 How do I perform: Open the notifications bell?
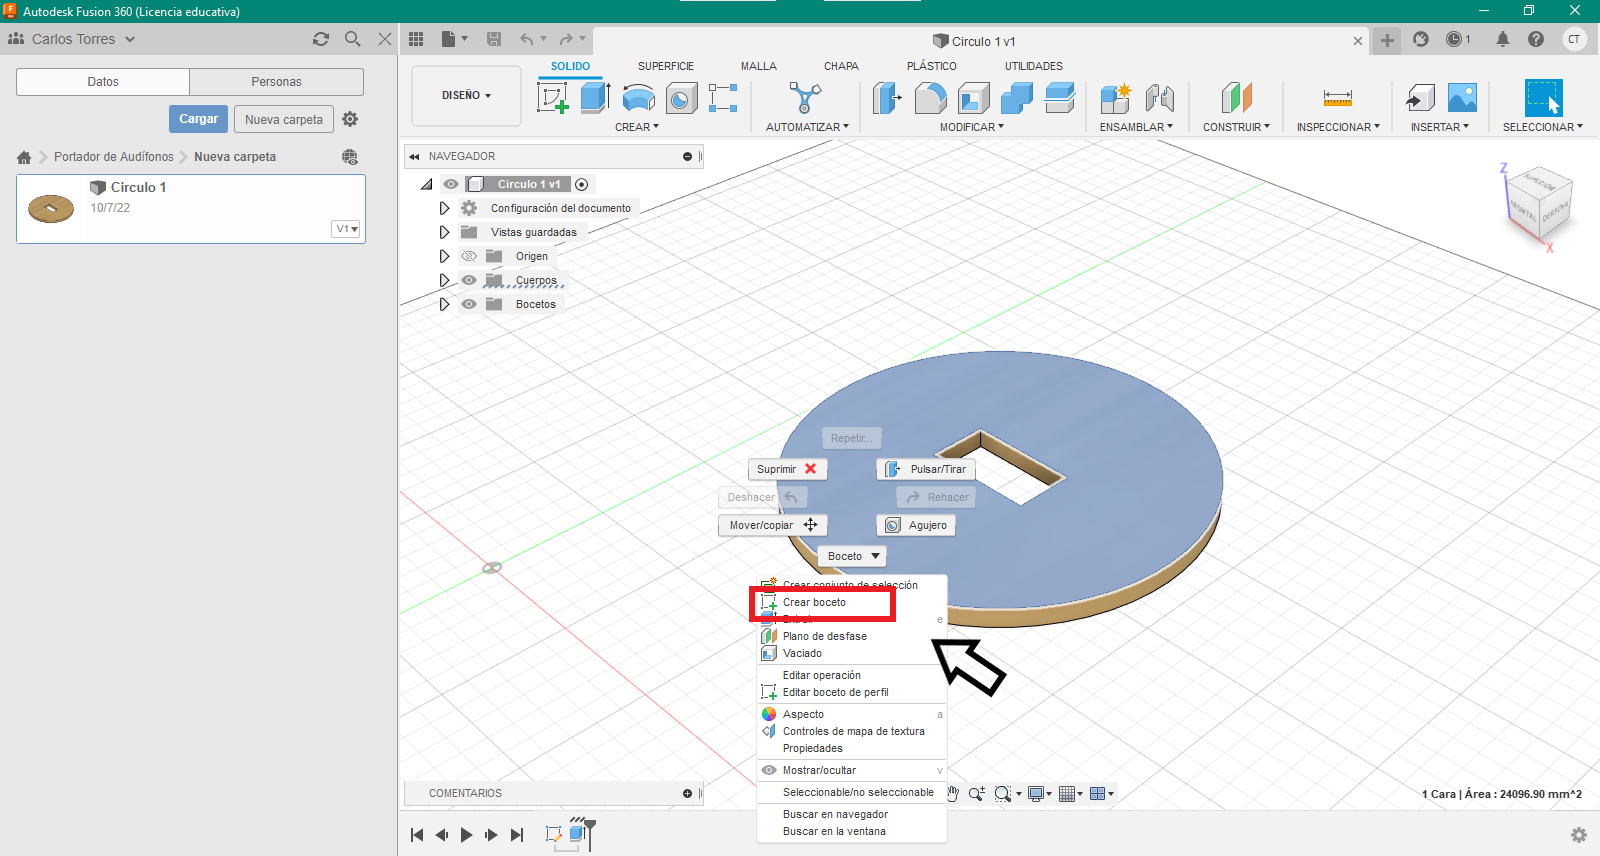[x=1502, y=39]
